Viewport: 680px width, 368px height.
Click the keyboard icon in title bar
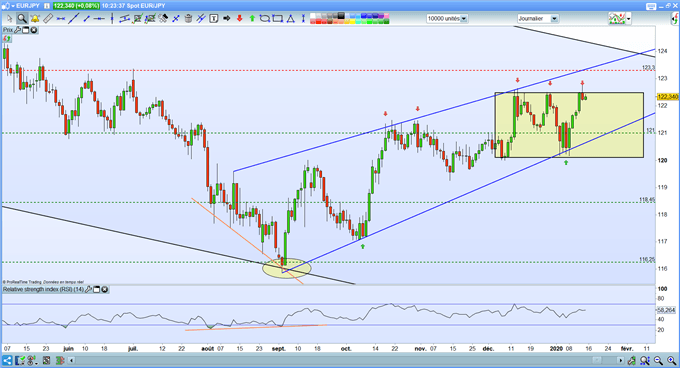point(651,6)
